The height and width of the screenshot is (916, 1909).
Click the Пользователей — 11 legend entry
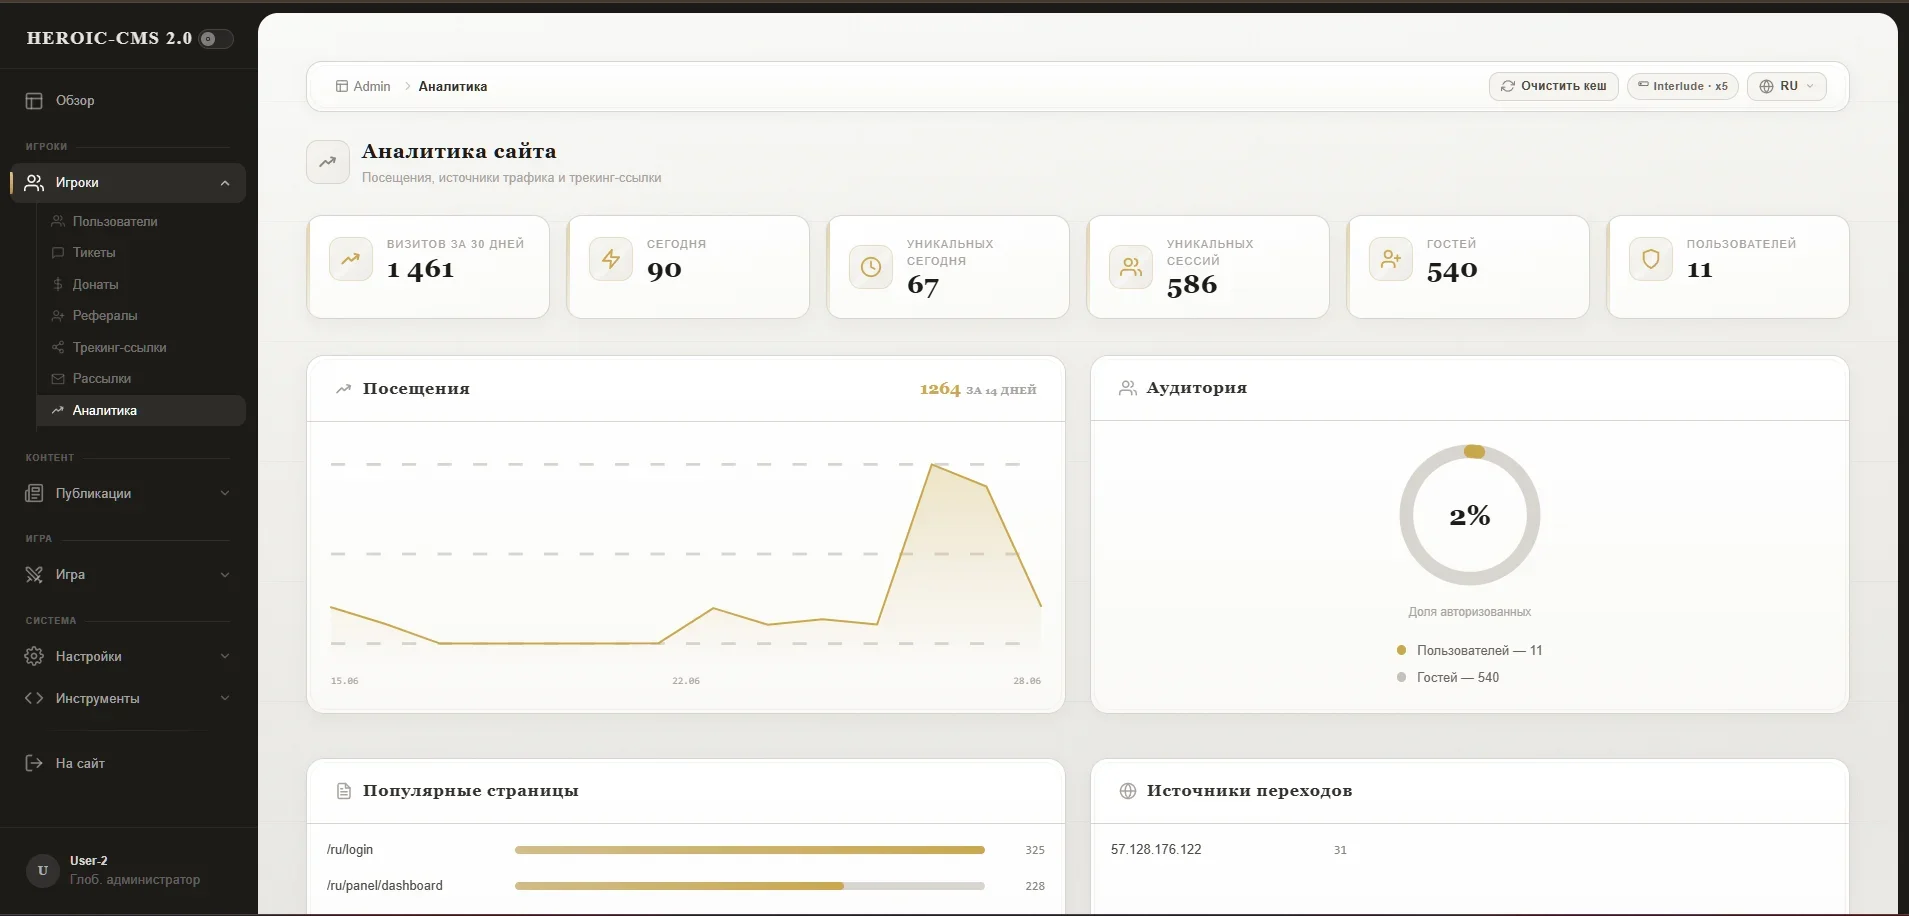[1470, 651]
